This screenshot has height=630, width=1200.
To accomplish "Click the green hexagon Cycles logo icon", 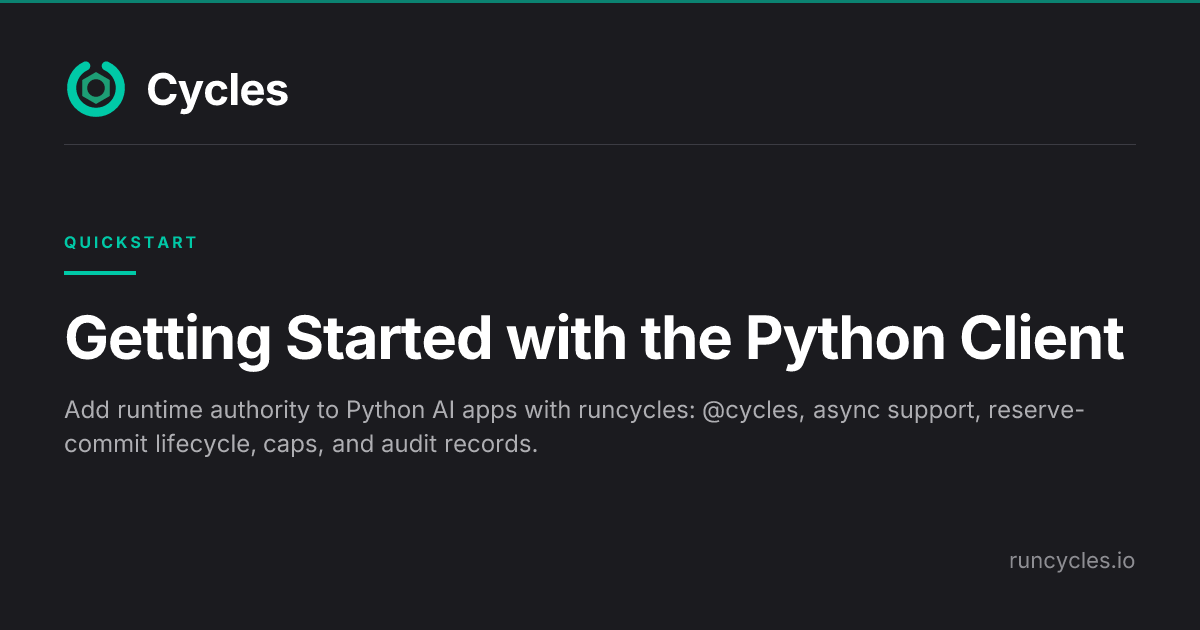I will tap(96, 89).
